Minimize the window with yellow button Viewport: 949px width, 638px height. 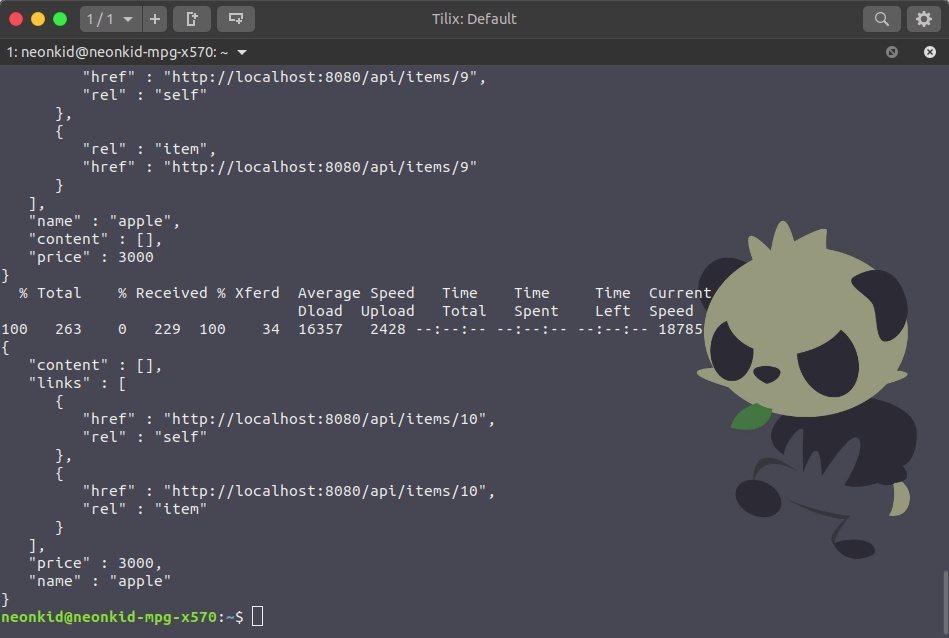(x=38, y=19)
